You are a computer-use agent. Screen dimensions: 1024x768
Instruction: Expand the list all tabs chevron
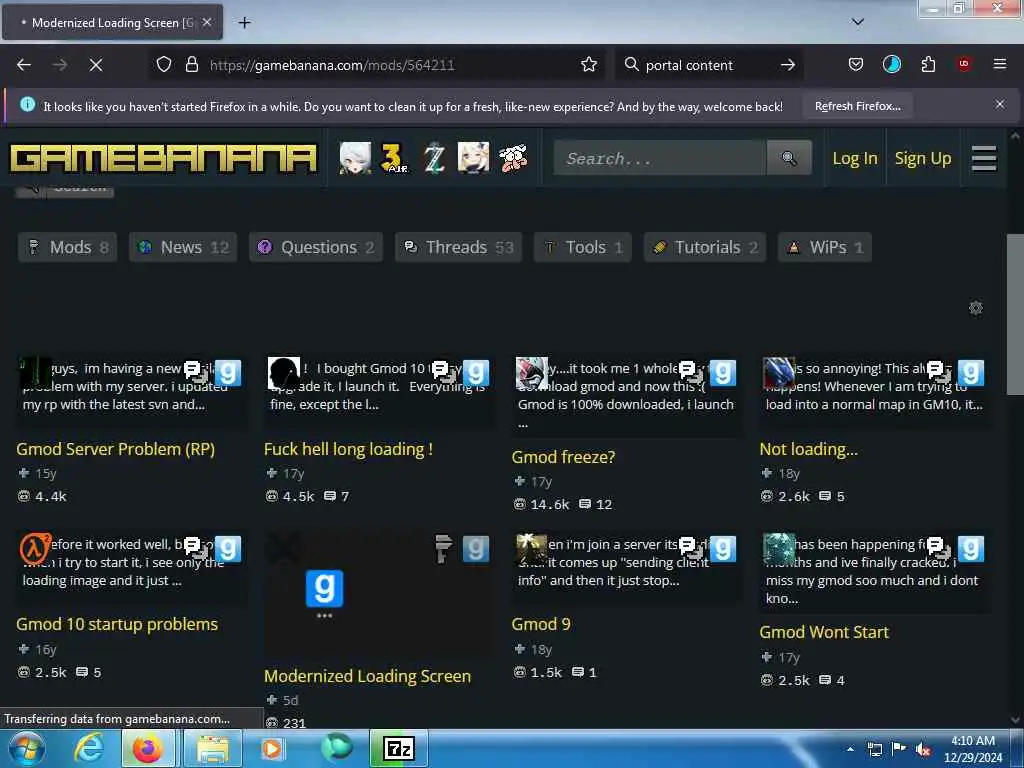pyautogui.click(x=858, y=22)
